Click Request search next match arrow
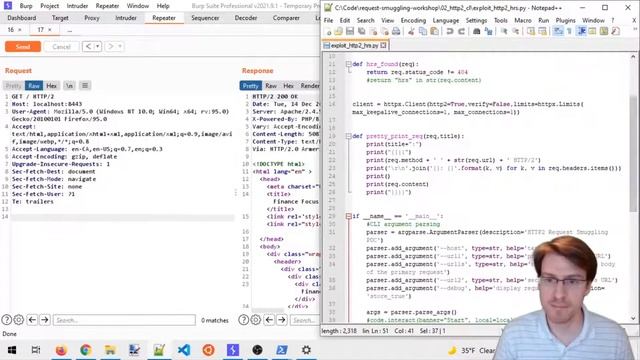This screenshot has height=360, width=640. pyautogui.click(x=44, y=320)
